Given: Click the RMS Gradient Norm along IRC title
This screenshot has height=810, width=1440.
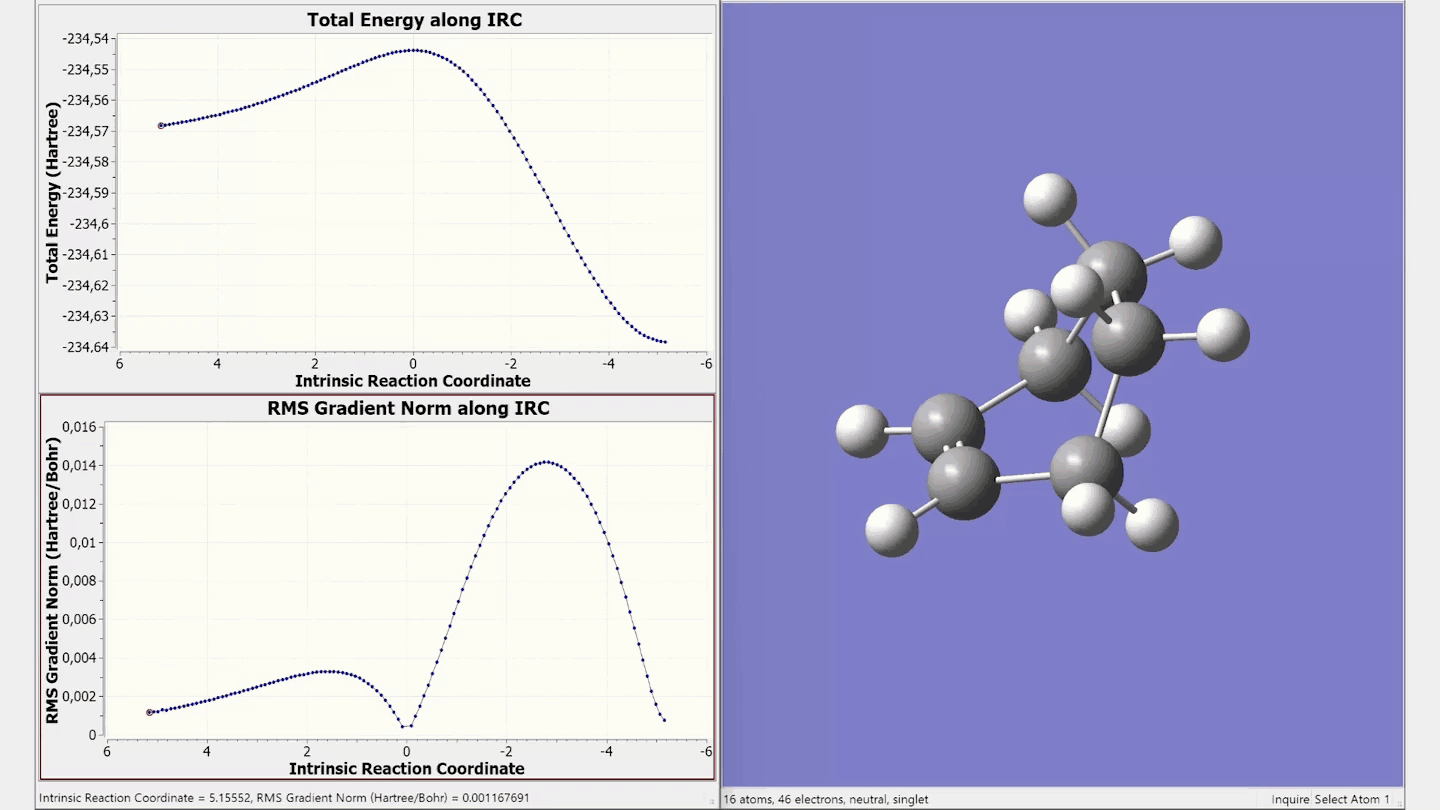Looking at the screenshot, I should [x=408, y=408].
